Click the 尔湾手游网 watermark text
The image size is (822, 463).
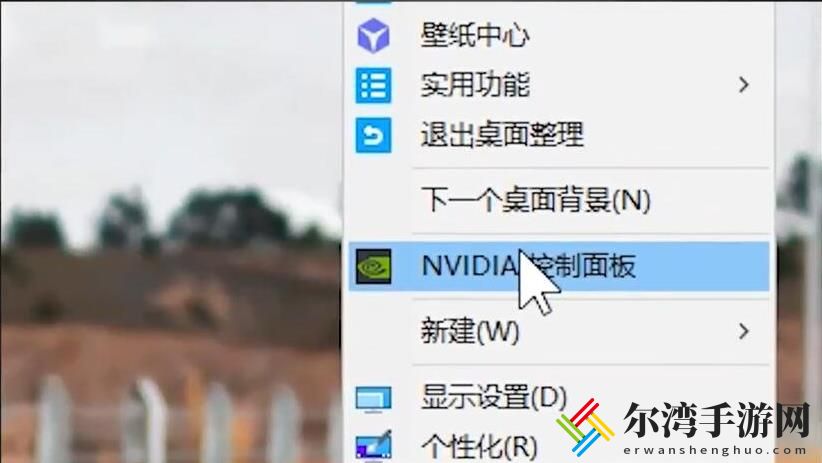point(716,421)
